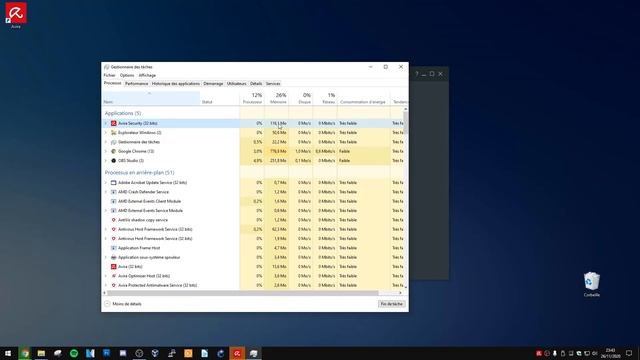
Task: Expand the Adobe Acrobat Update Service row
Action: 106,183
